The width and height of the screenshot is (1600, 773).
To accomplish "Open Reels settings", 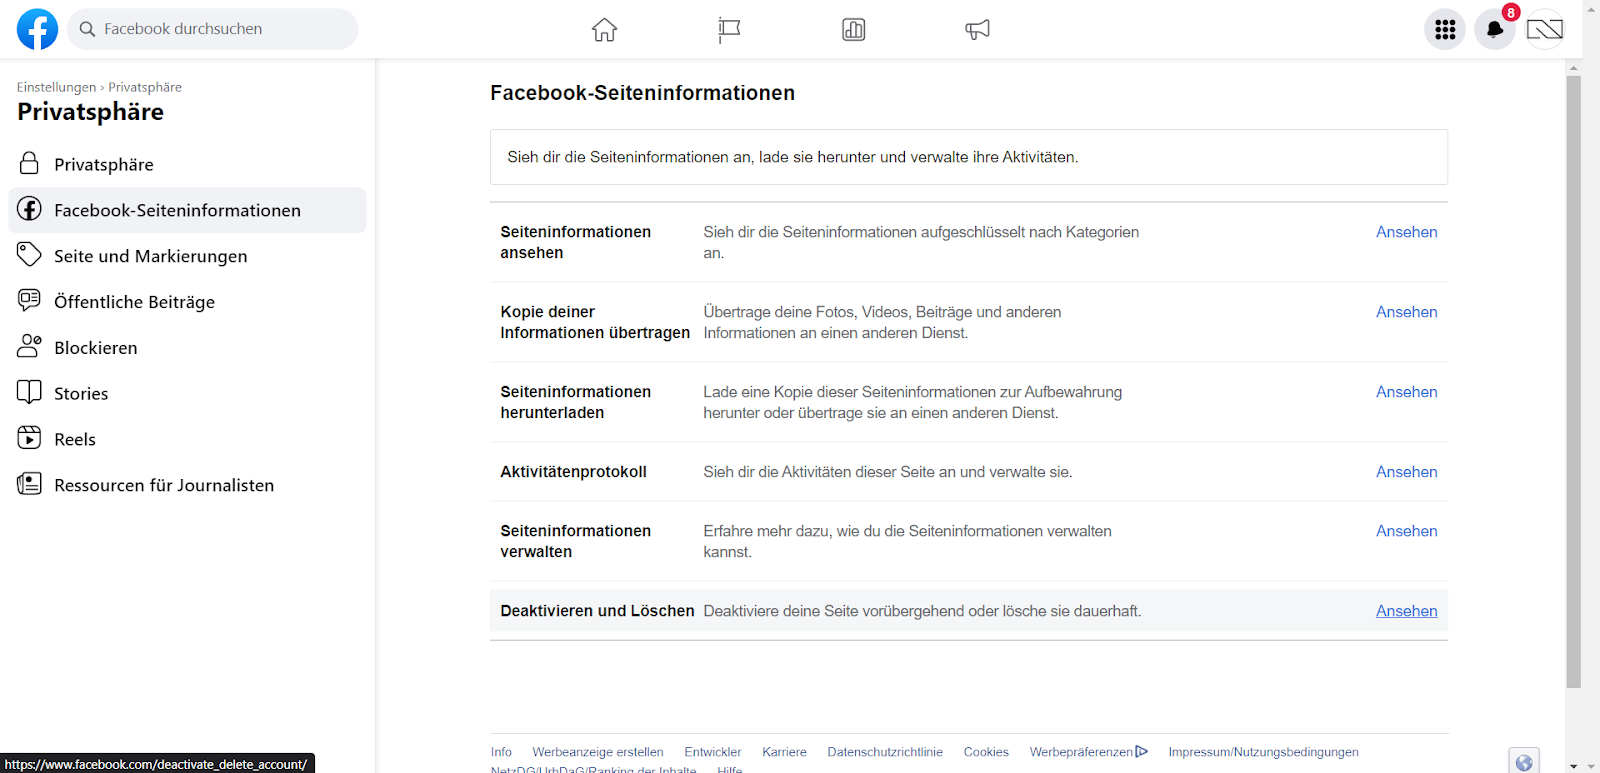I will click(x=188, y=439).
